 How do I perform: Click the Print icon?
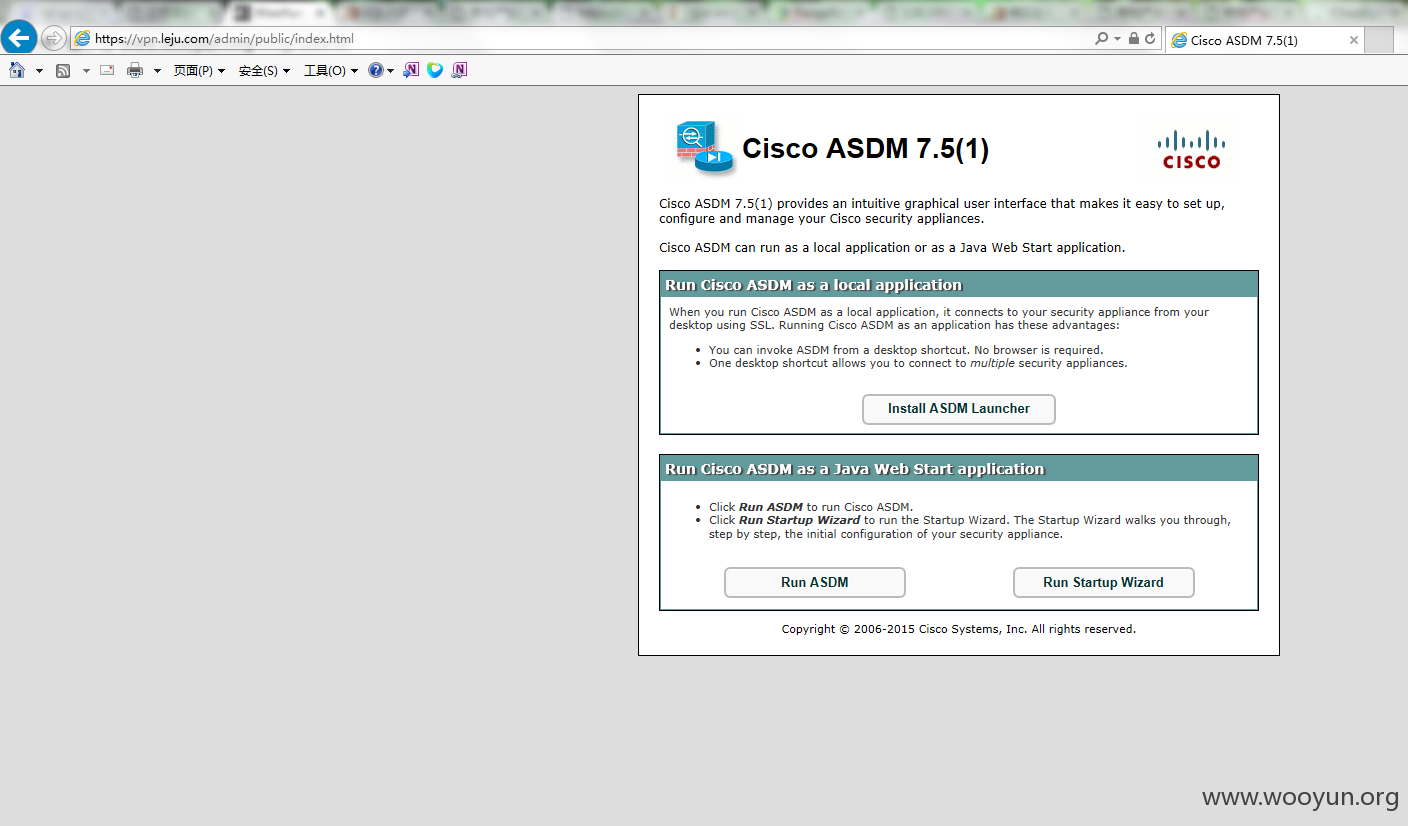[x=135, y=70]
